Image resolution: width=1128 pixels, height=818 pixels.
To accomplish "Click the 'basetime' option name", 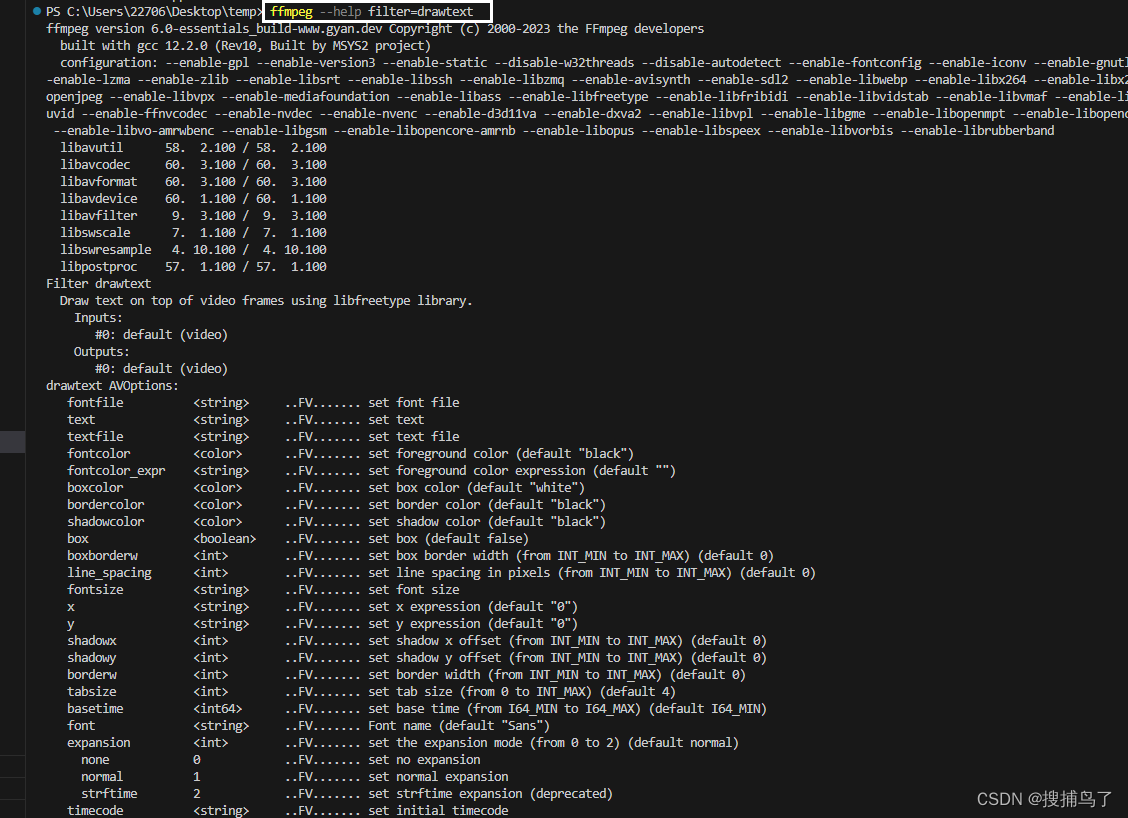I will point(95,709).
